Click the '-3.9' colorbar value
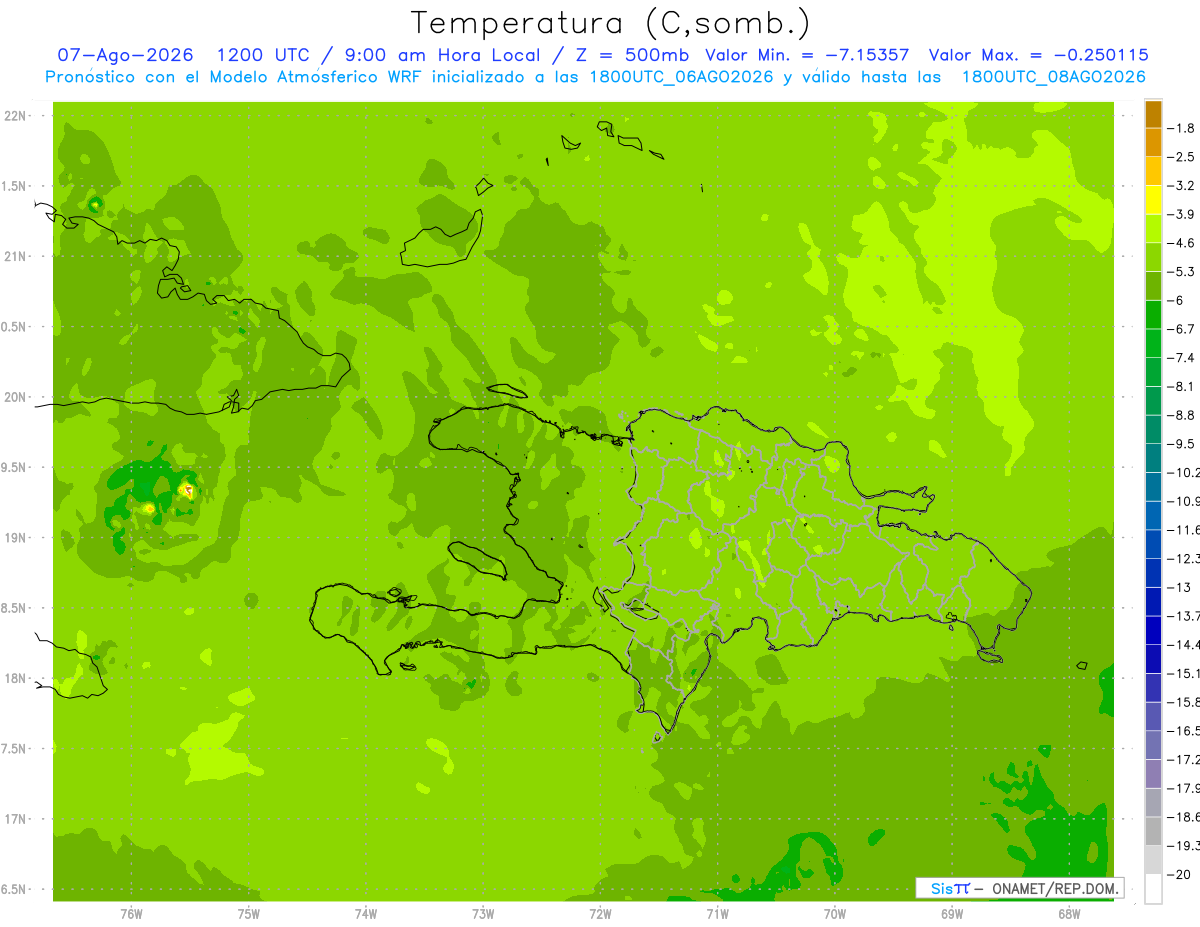The width and height of the screenshot is (1200, 927). point(1182,214)
